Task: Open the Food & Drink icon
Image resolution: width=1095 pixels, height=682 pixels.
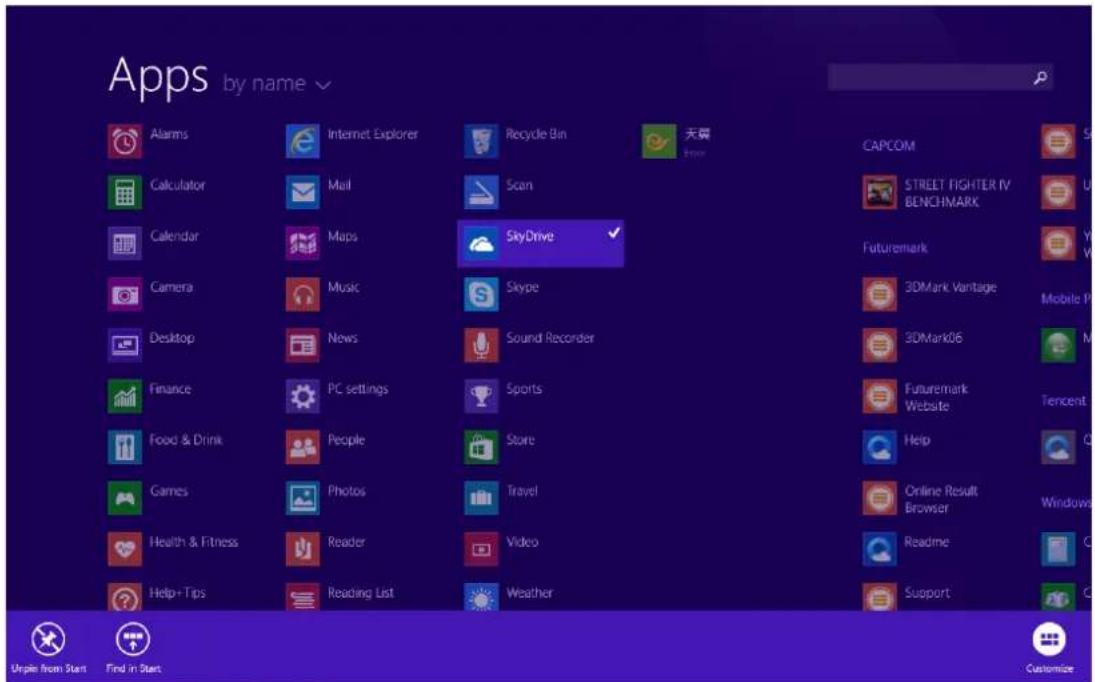Action: click(x=124, y=447)
